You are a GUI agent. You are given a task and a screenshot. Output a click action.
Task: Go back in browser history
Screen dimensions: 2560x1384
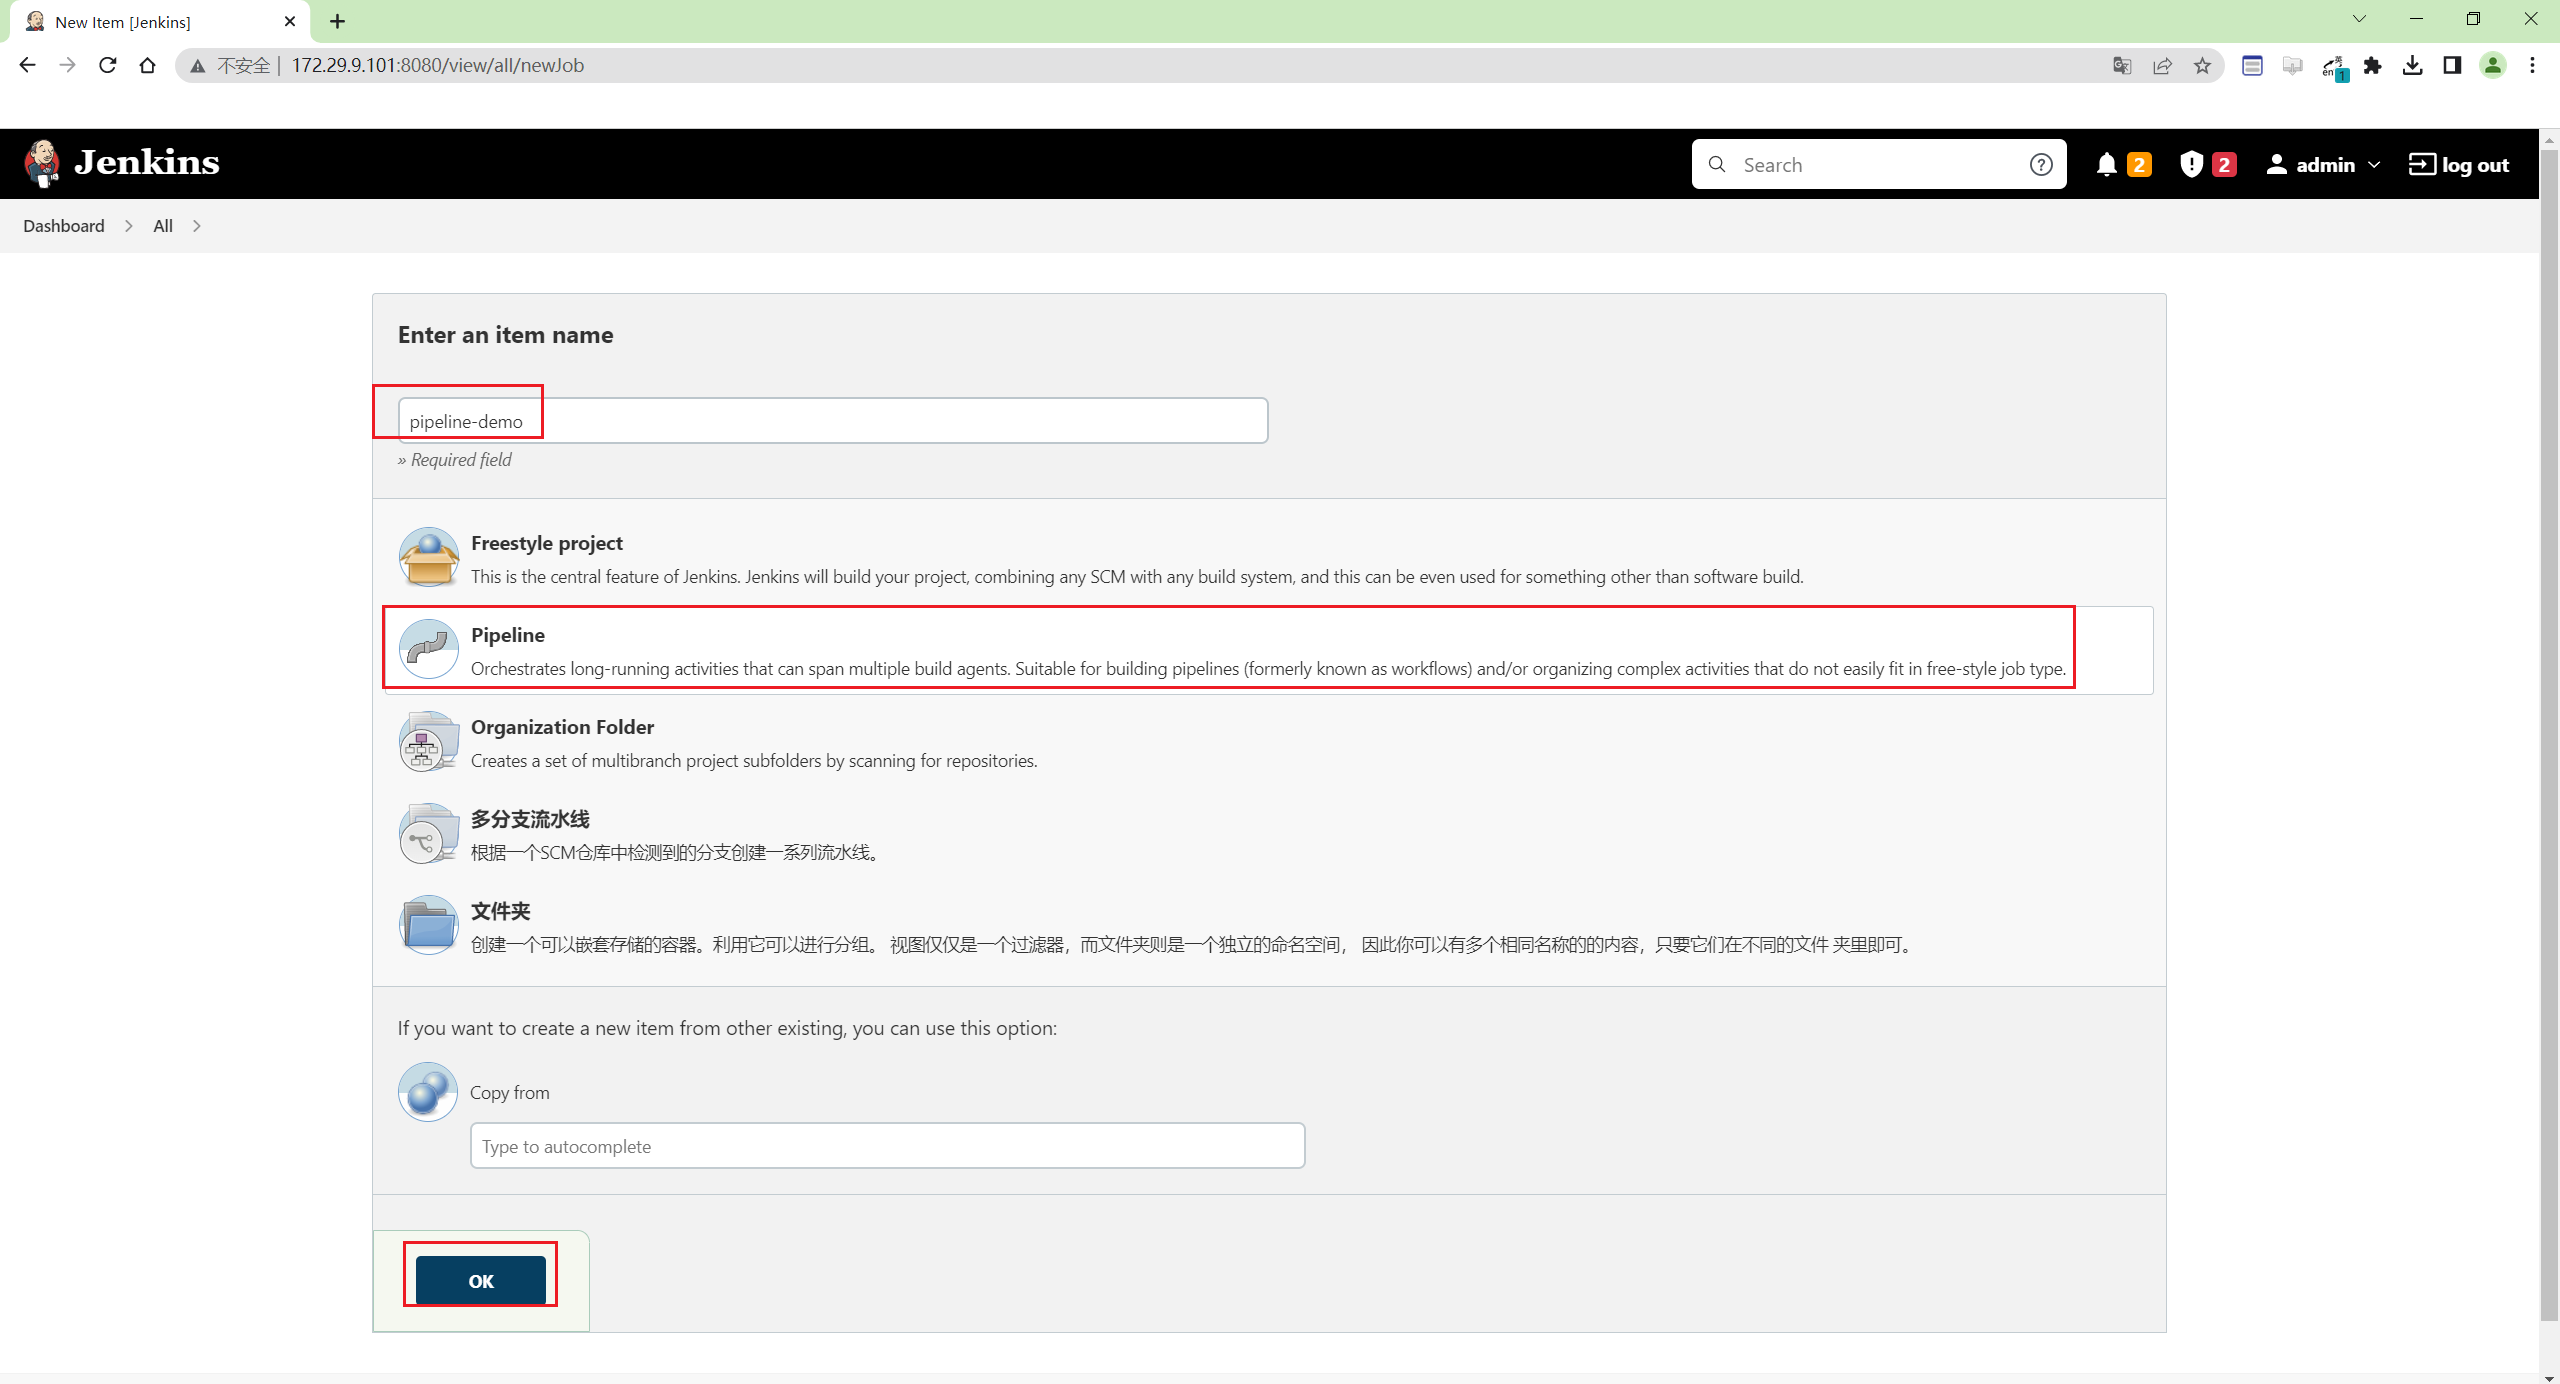[x=27, y=65]
